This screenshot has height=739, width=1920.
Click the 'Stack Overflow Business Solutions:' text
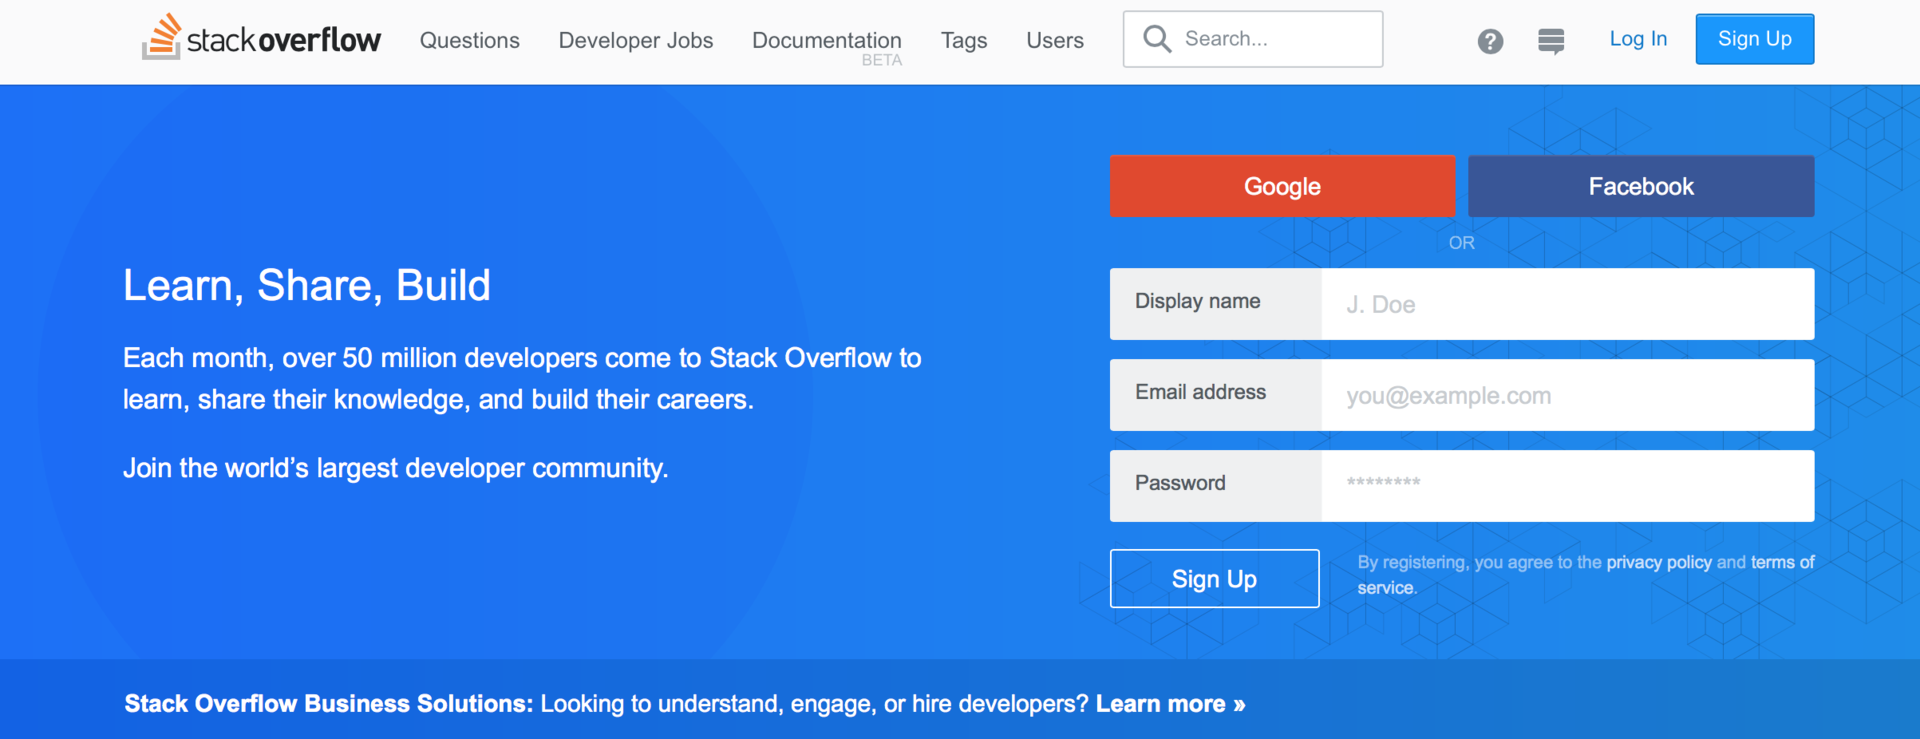coord(329,704)
